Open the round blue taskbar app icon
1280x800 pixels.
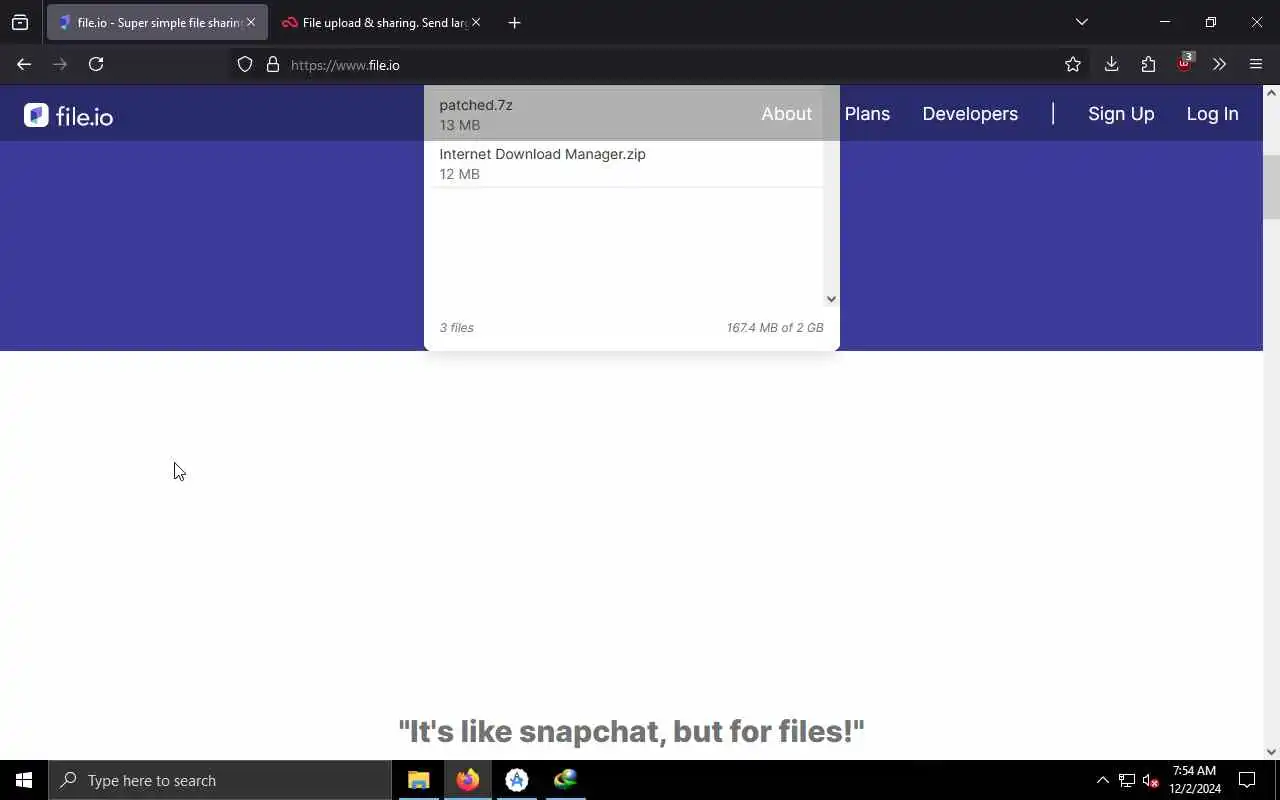pos(516,780)
